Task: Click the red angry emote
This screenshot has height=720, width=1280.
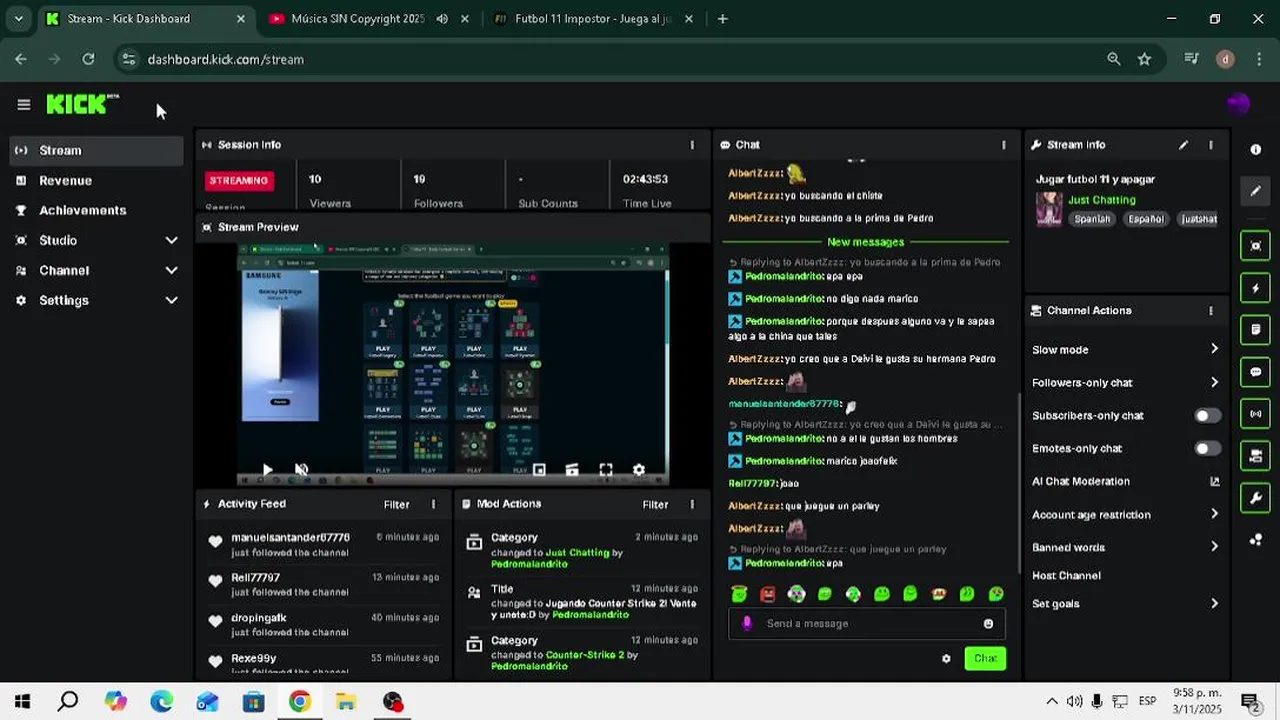Action: tap(767, 594)
